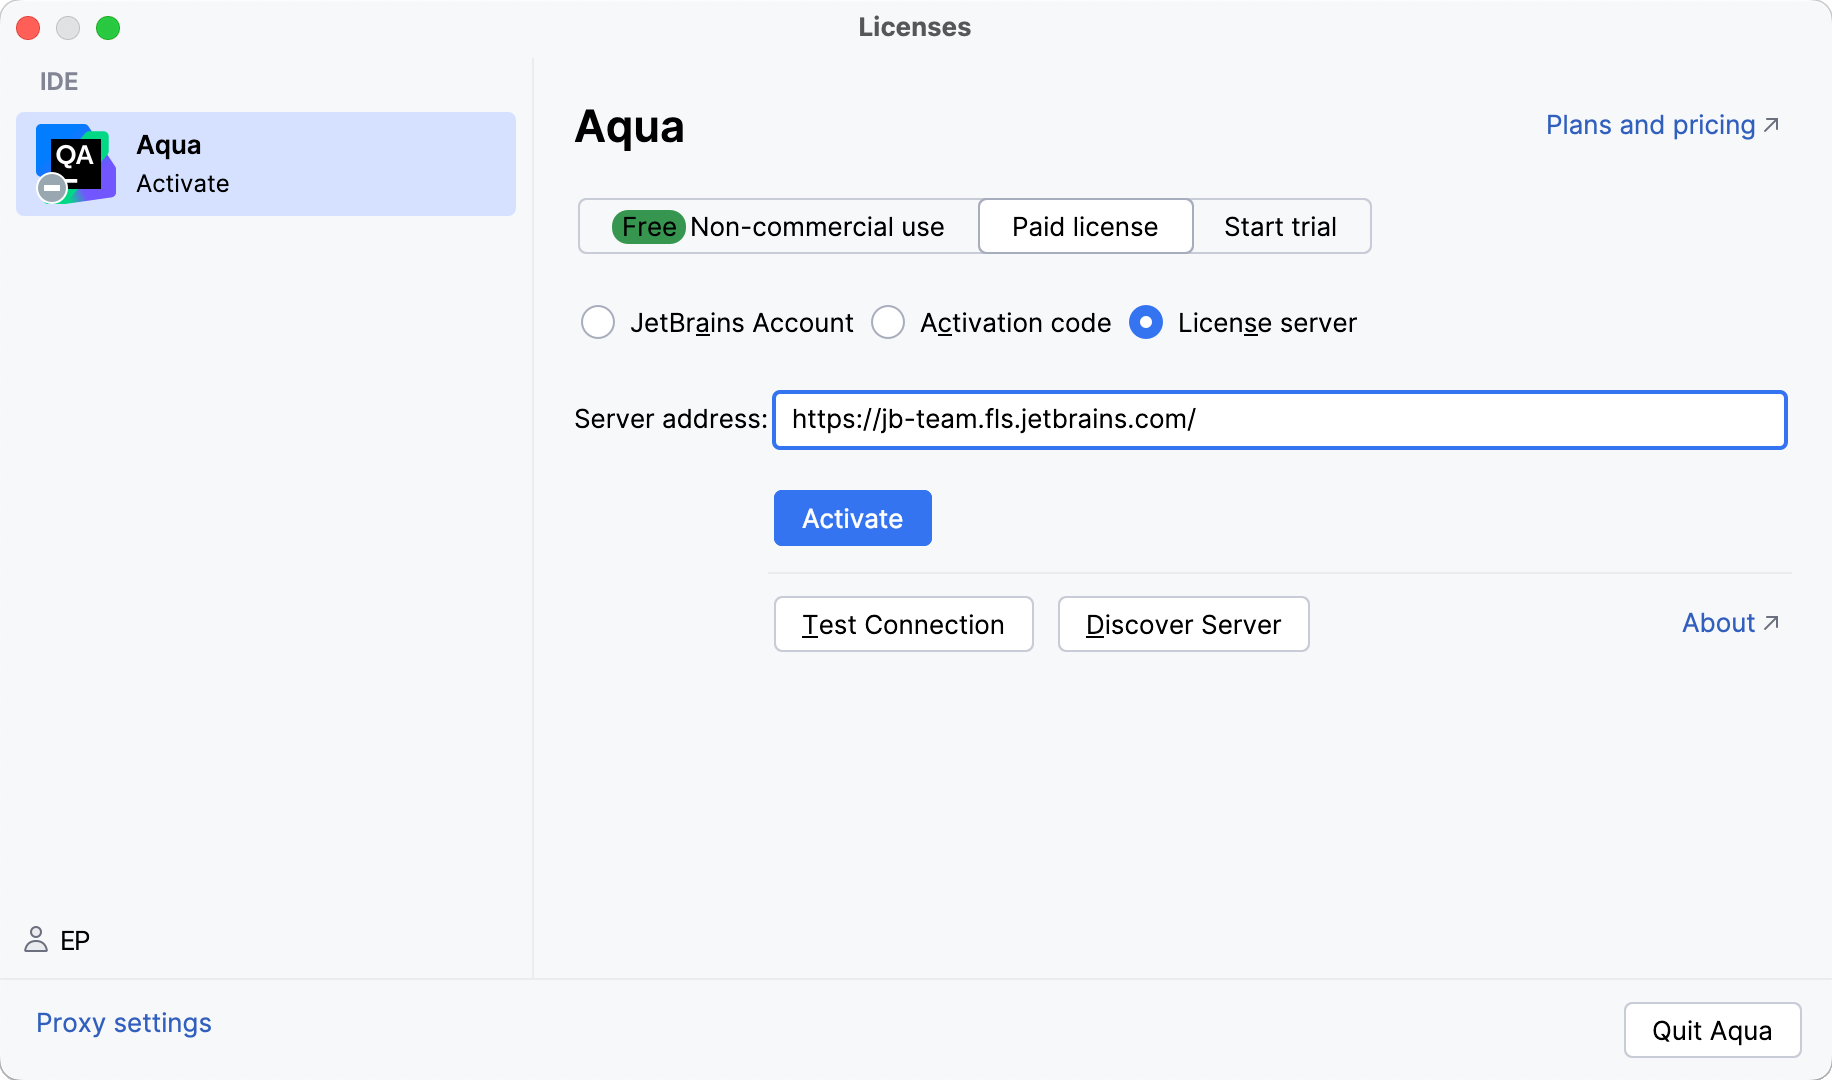Click the Test Connection button

tap(904, 624)
